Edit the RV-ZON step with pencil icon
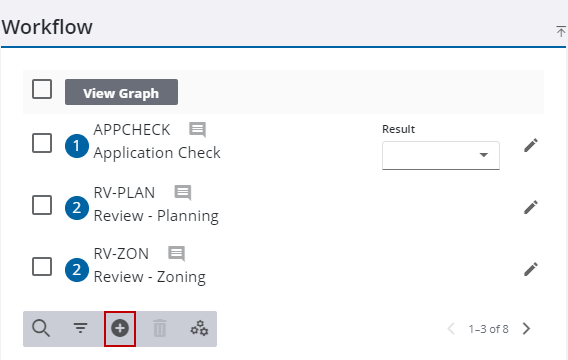This screenshot has width=568, height=360. [531, 269]
